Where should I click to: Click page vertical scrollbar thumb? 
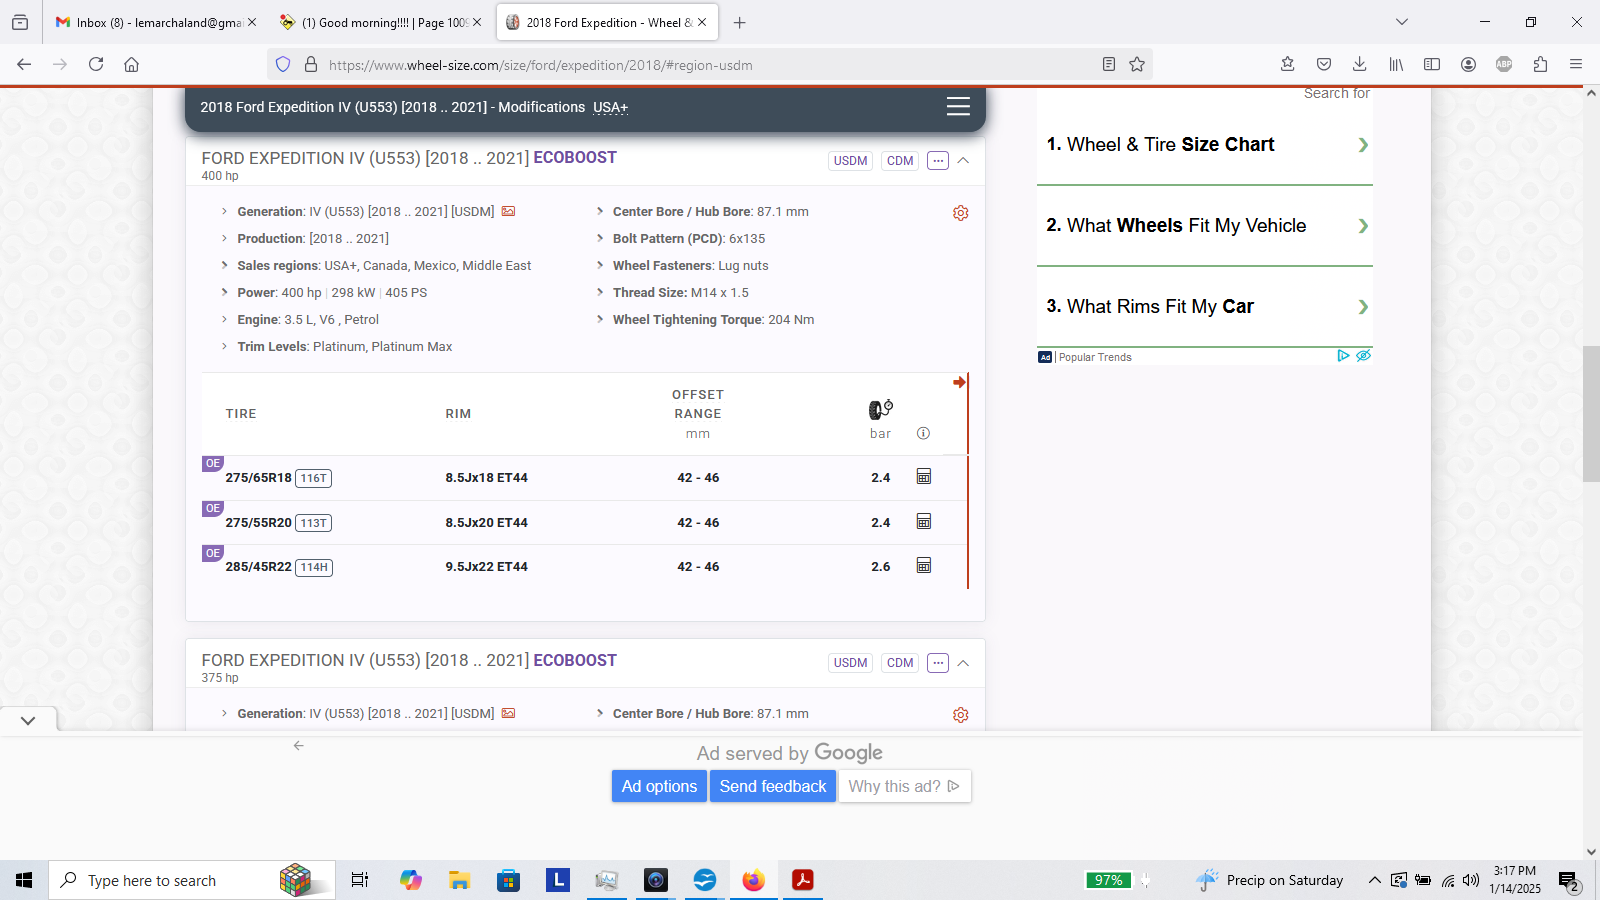click(x=1591, y=414)
